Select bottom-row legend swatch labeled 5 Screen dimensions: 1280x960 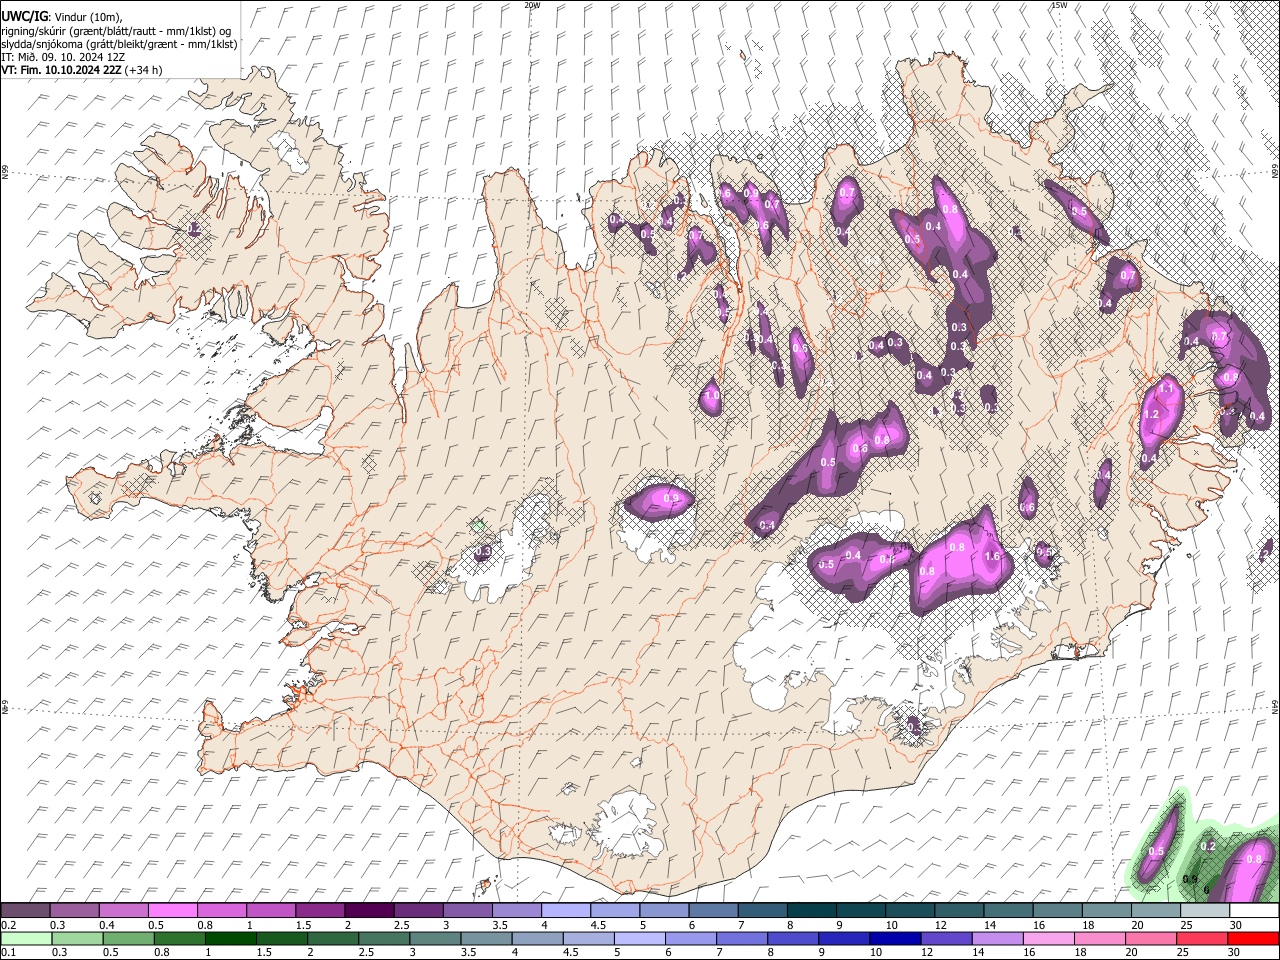click(x=640, y=938)
